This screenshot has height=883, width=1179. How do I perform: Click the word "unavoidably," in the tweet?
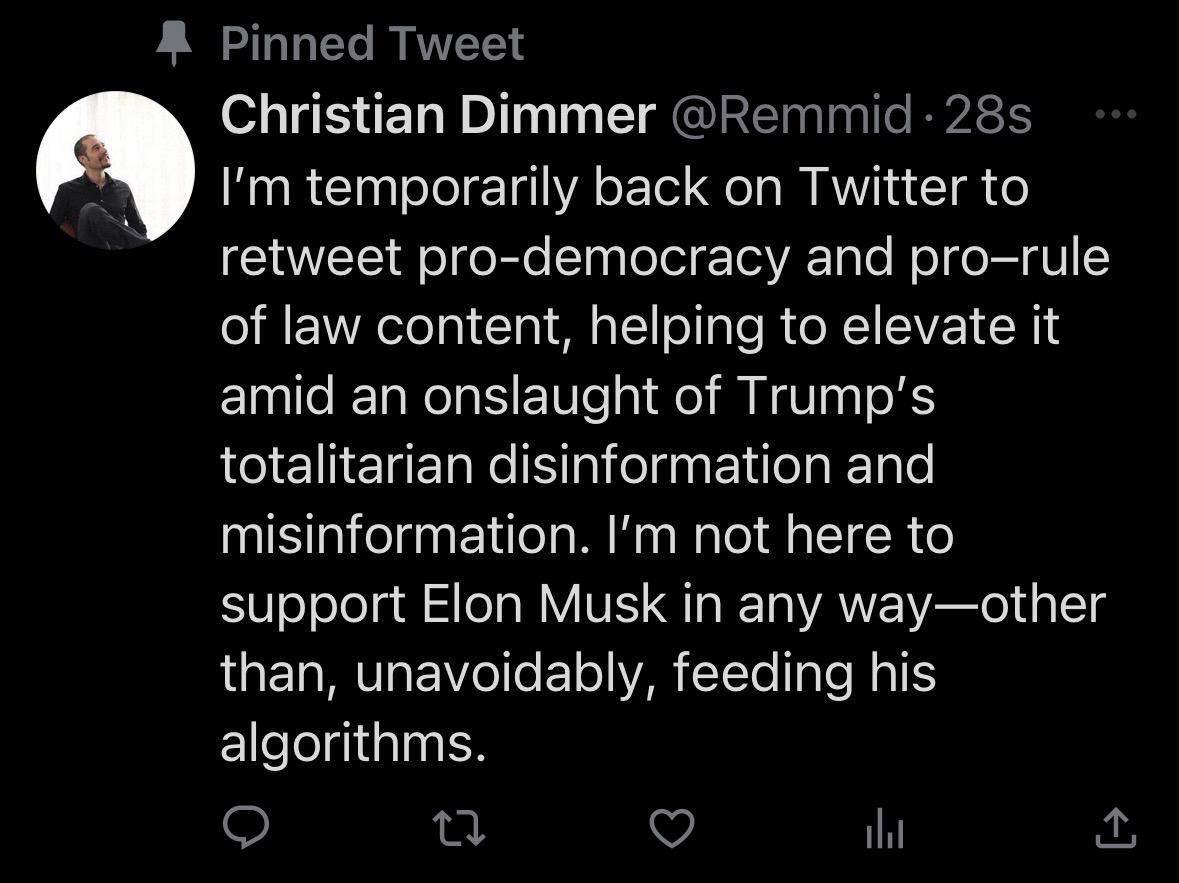[506, 673]
